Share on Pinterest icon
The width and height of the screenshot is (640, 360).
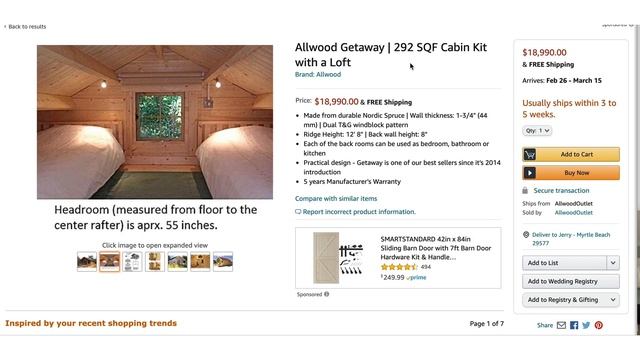599,325
